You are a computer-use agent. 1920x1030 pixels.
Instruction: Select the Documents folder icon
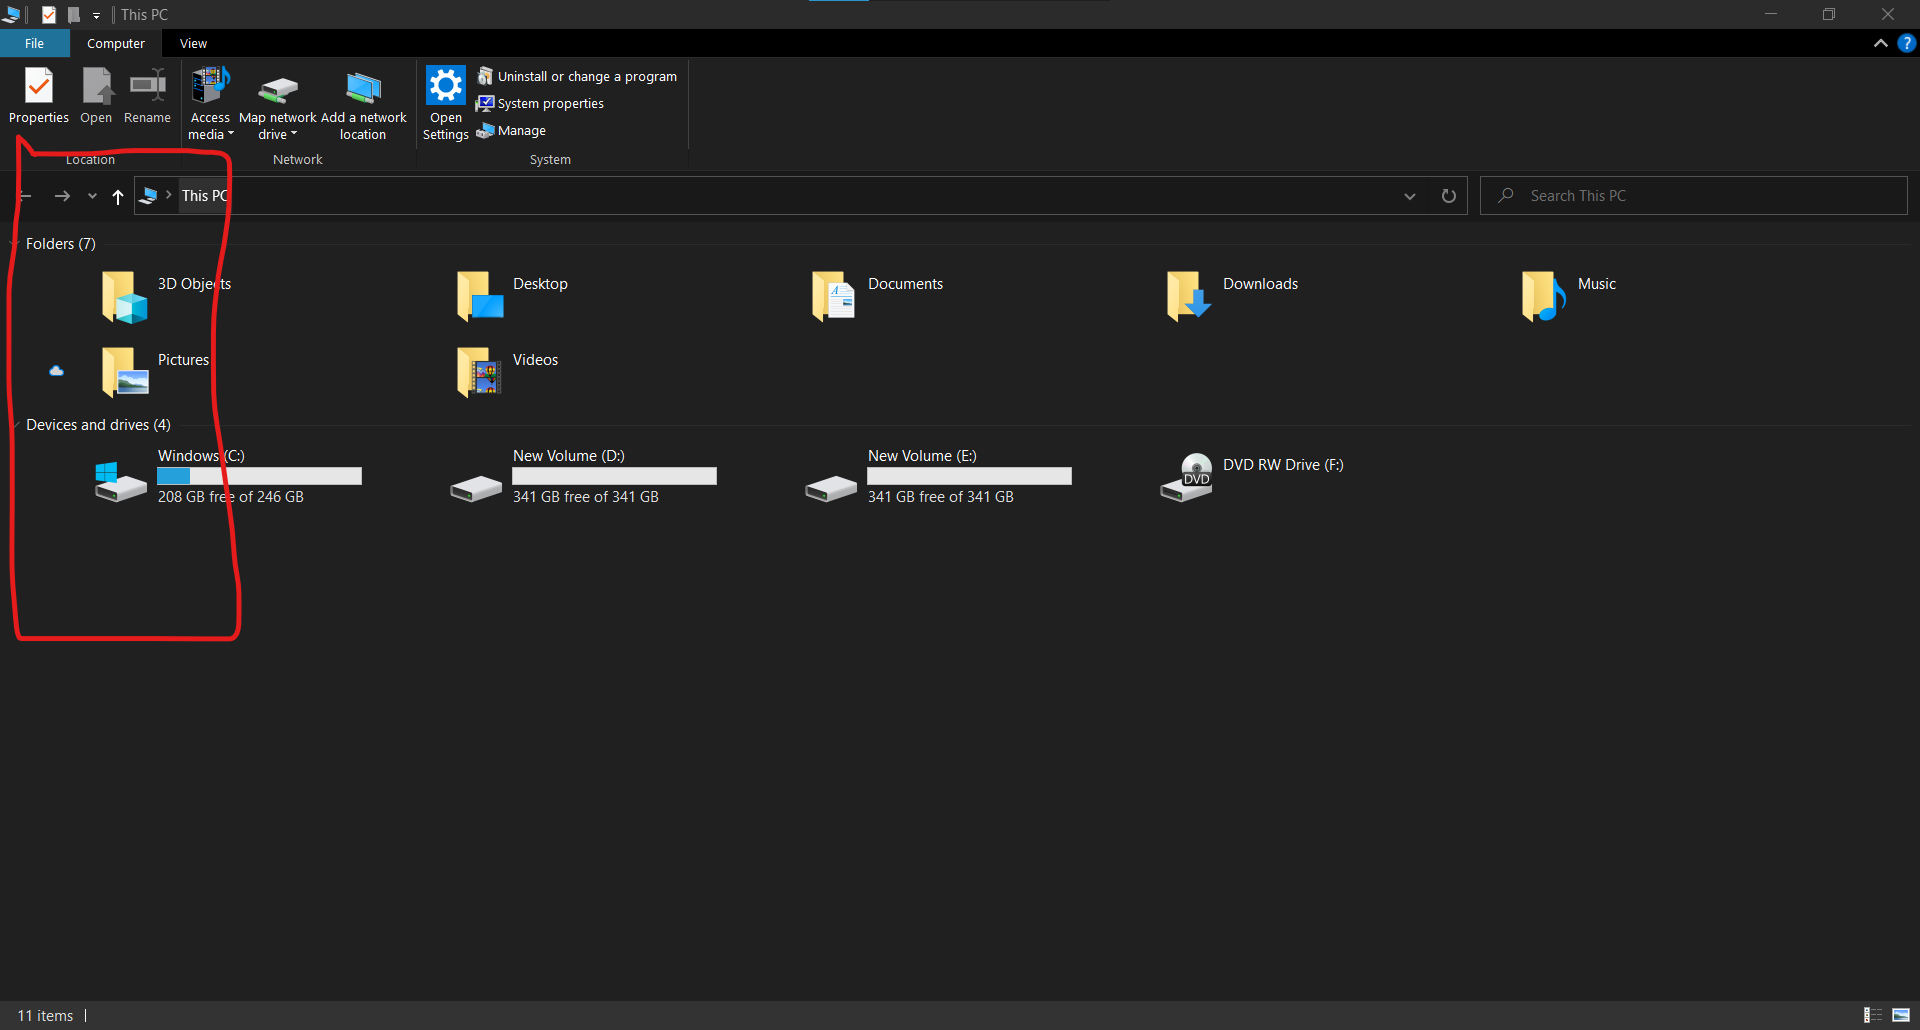pyautogui.click(x=834, y=296)
